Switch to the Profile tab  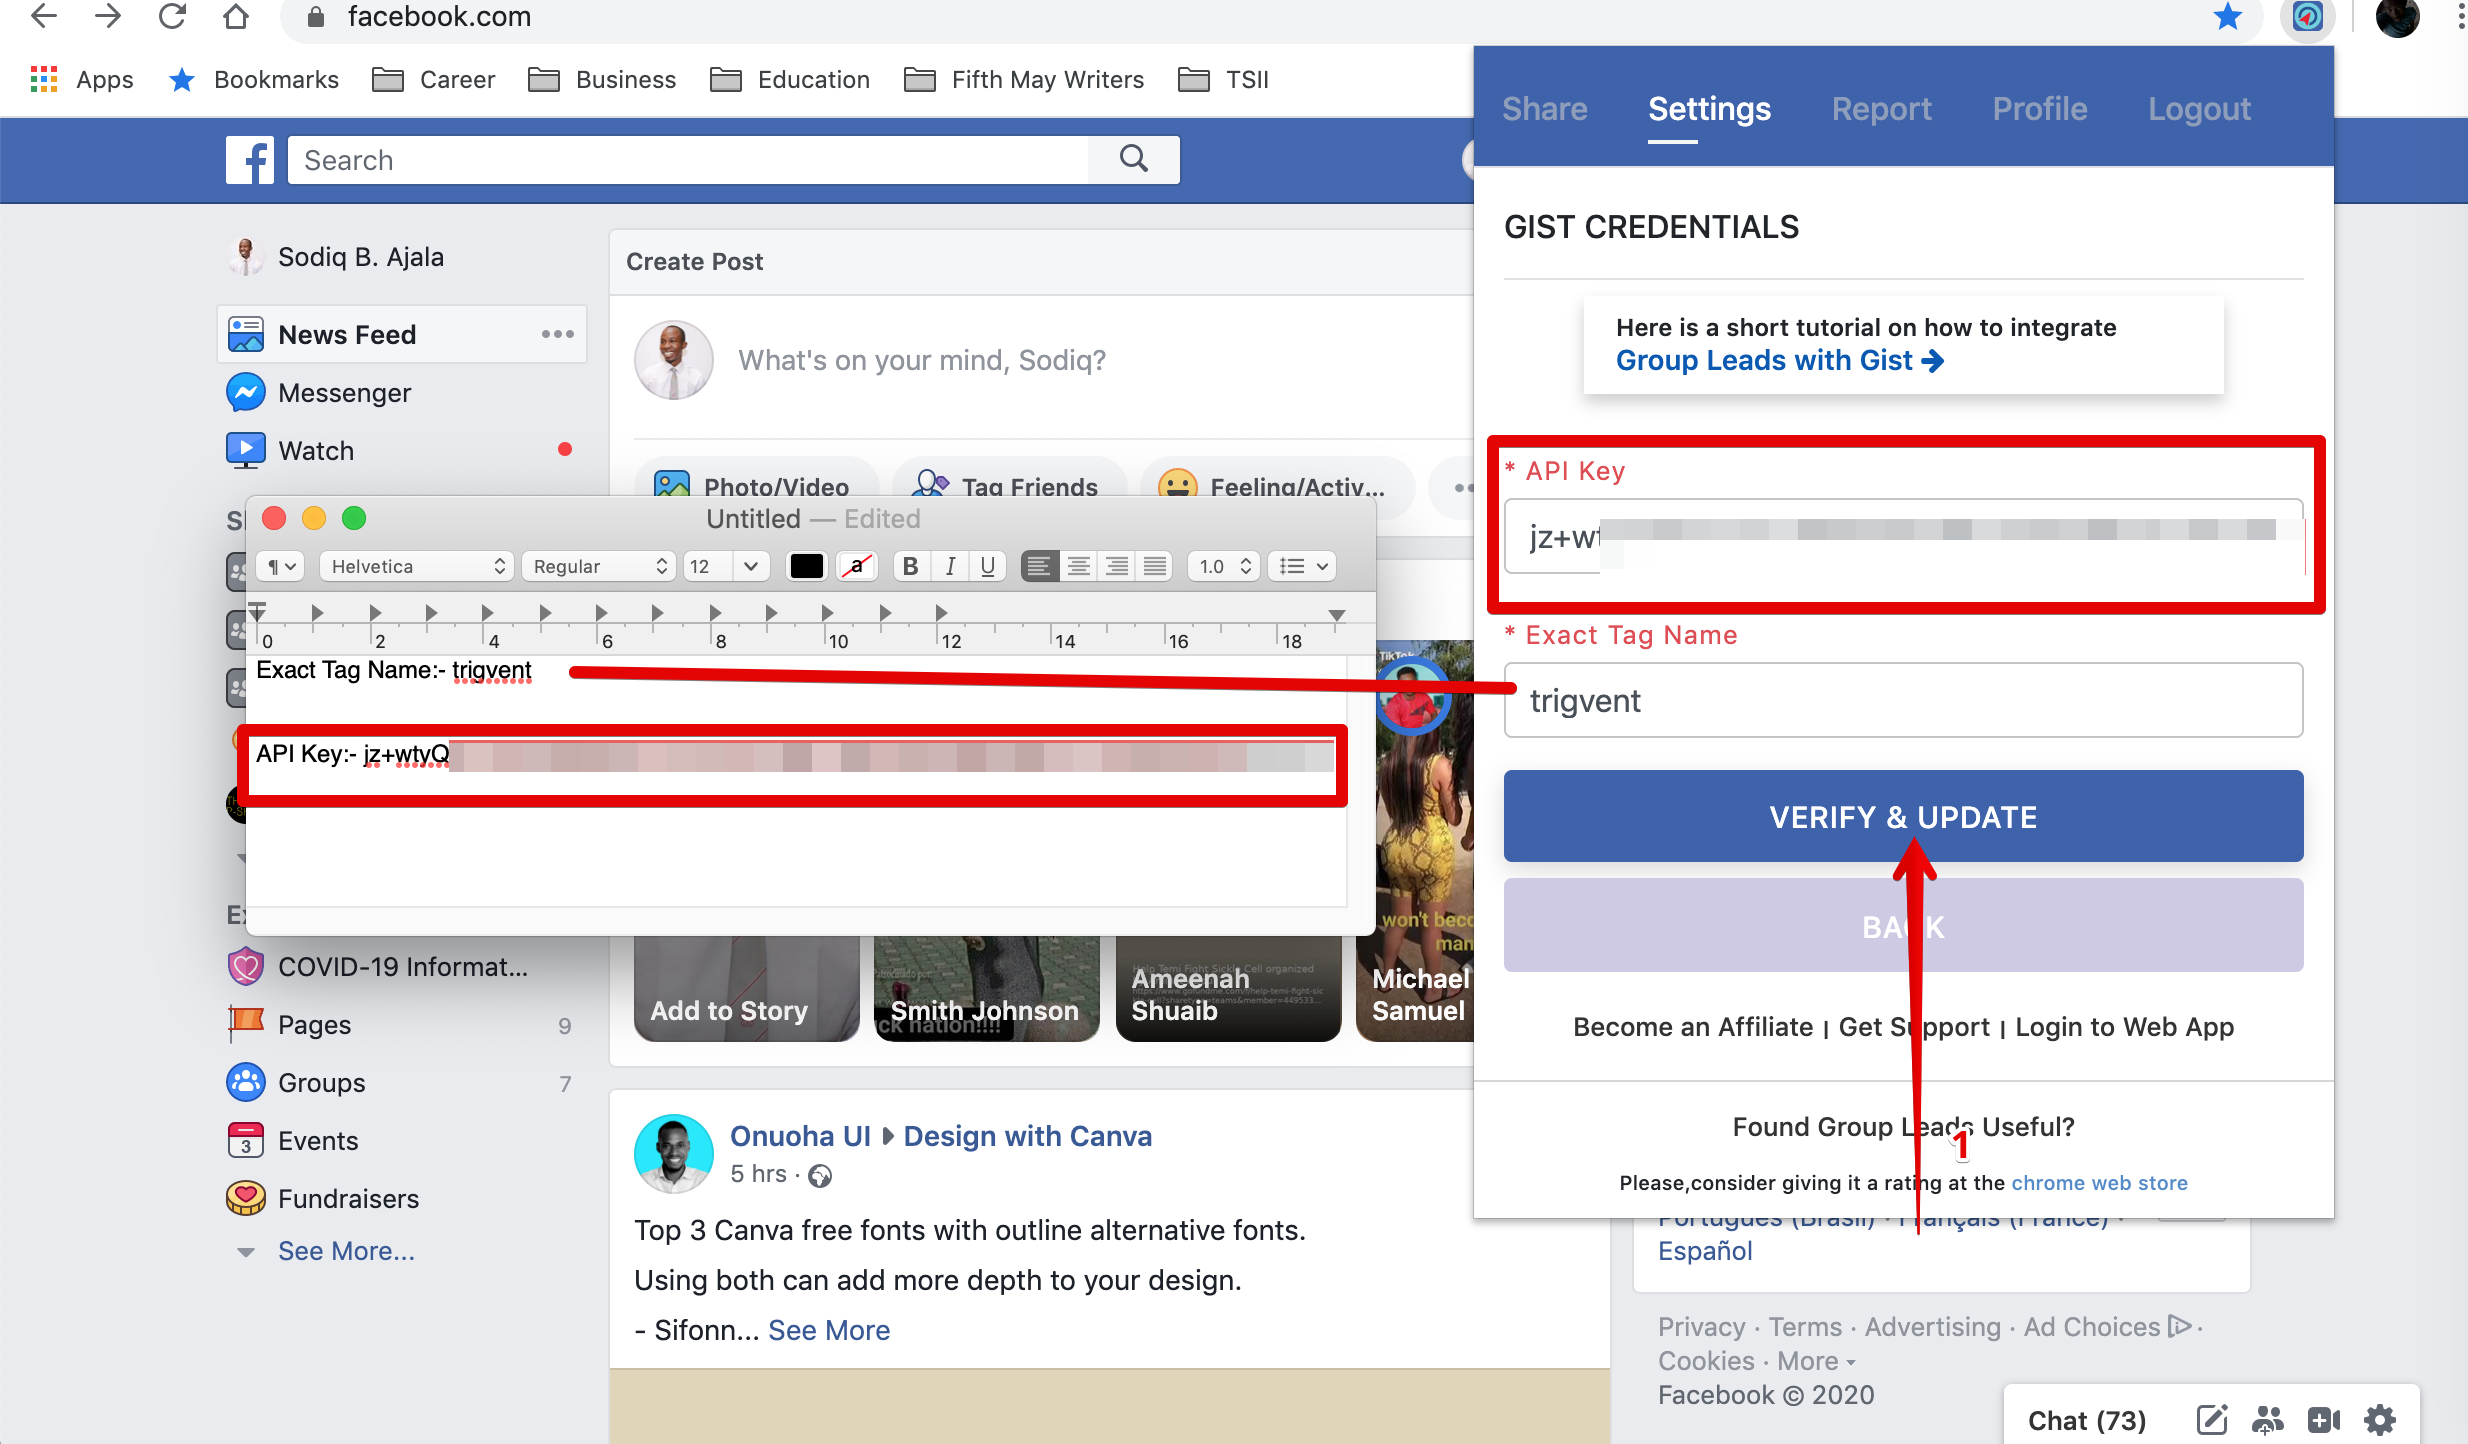[x=2039, y=109]
